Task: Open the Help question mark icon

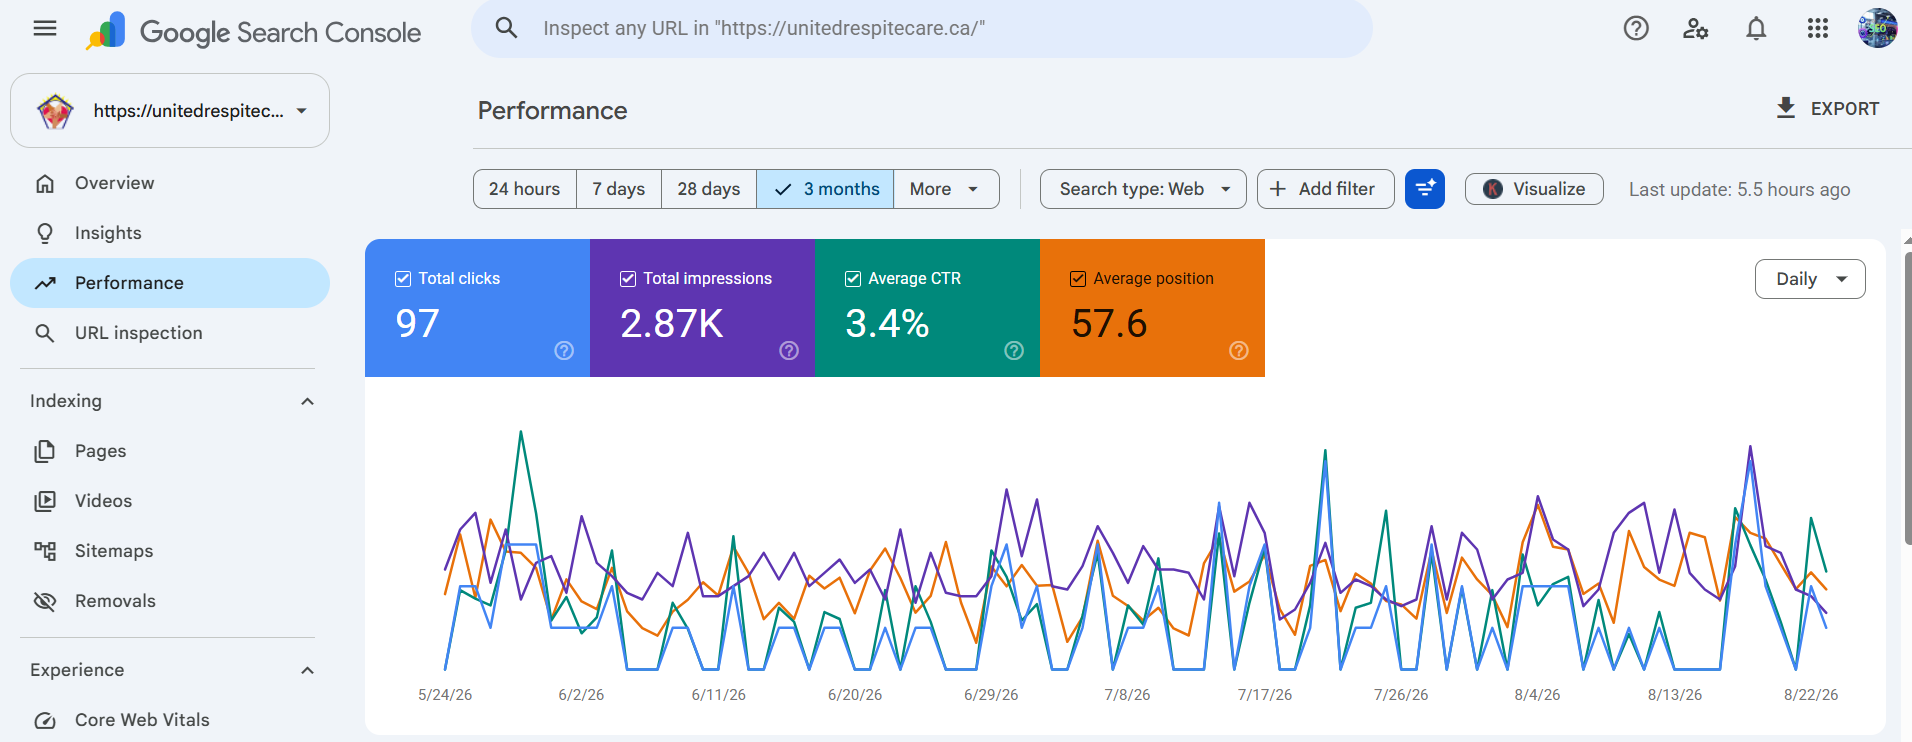Action: (x=1636, y=28)
